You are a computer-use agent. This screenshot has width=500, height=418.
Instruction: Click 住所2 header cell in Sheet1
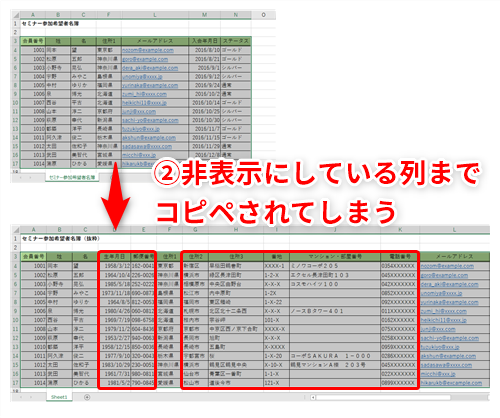[195, 257]
